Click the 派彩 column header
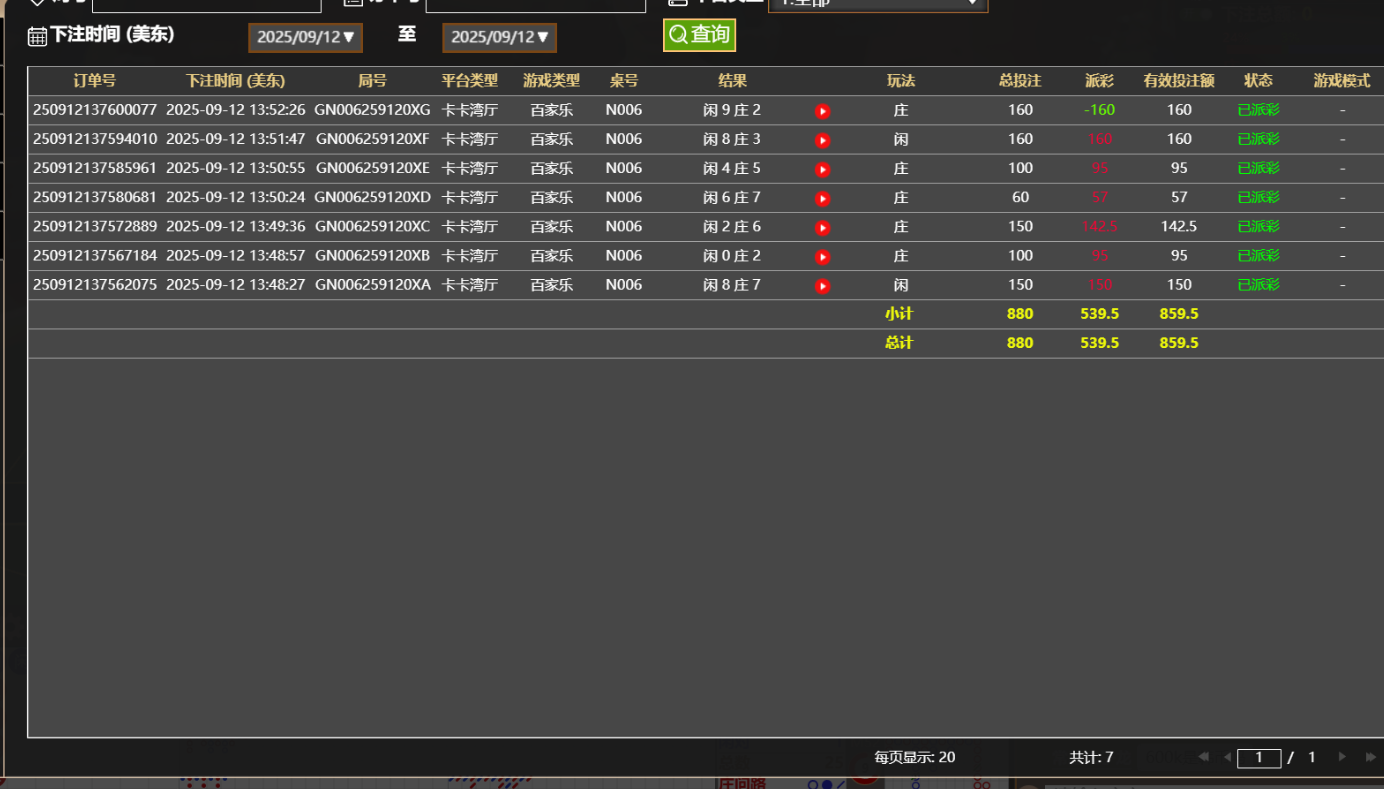 point(1099,81)
